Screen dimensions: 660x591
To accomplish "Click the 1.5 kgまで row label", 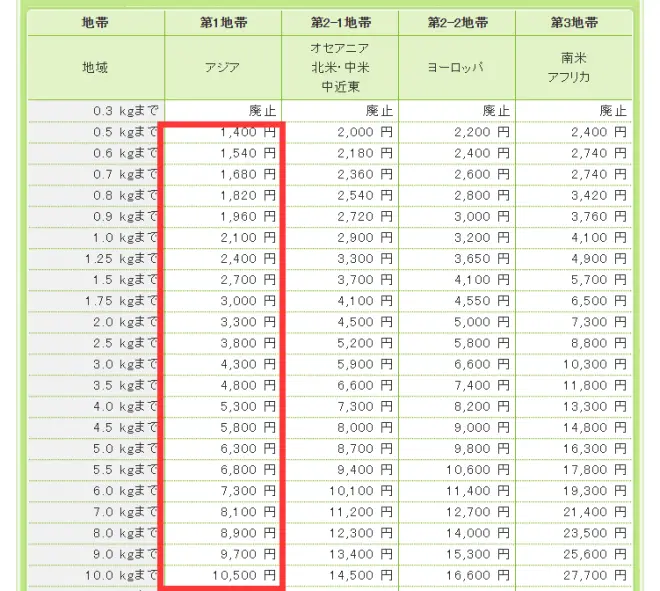I will click(126, 280).
